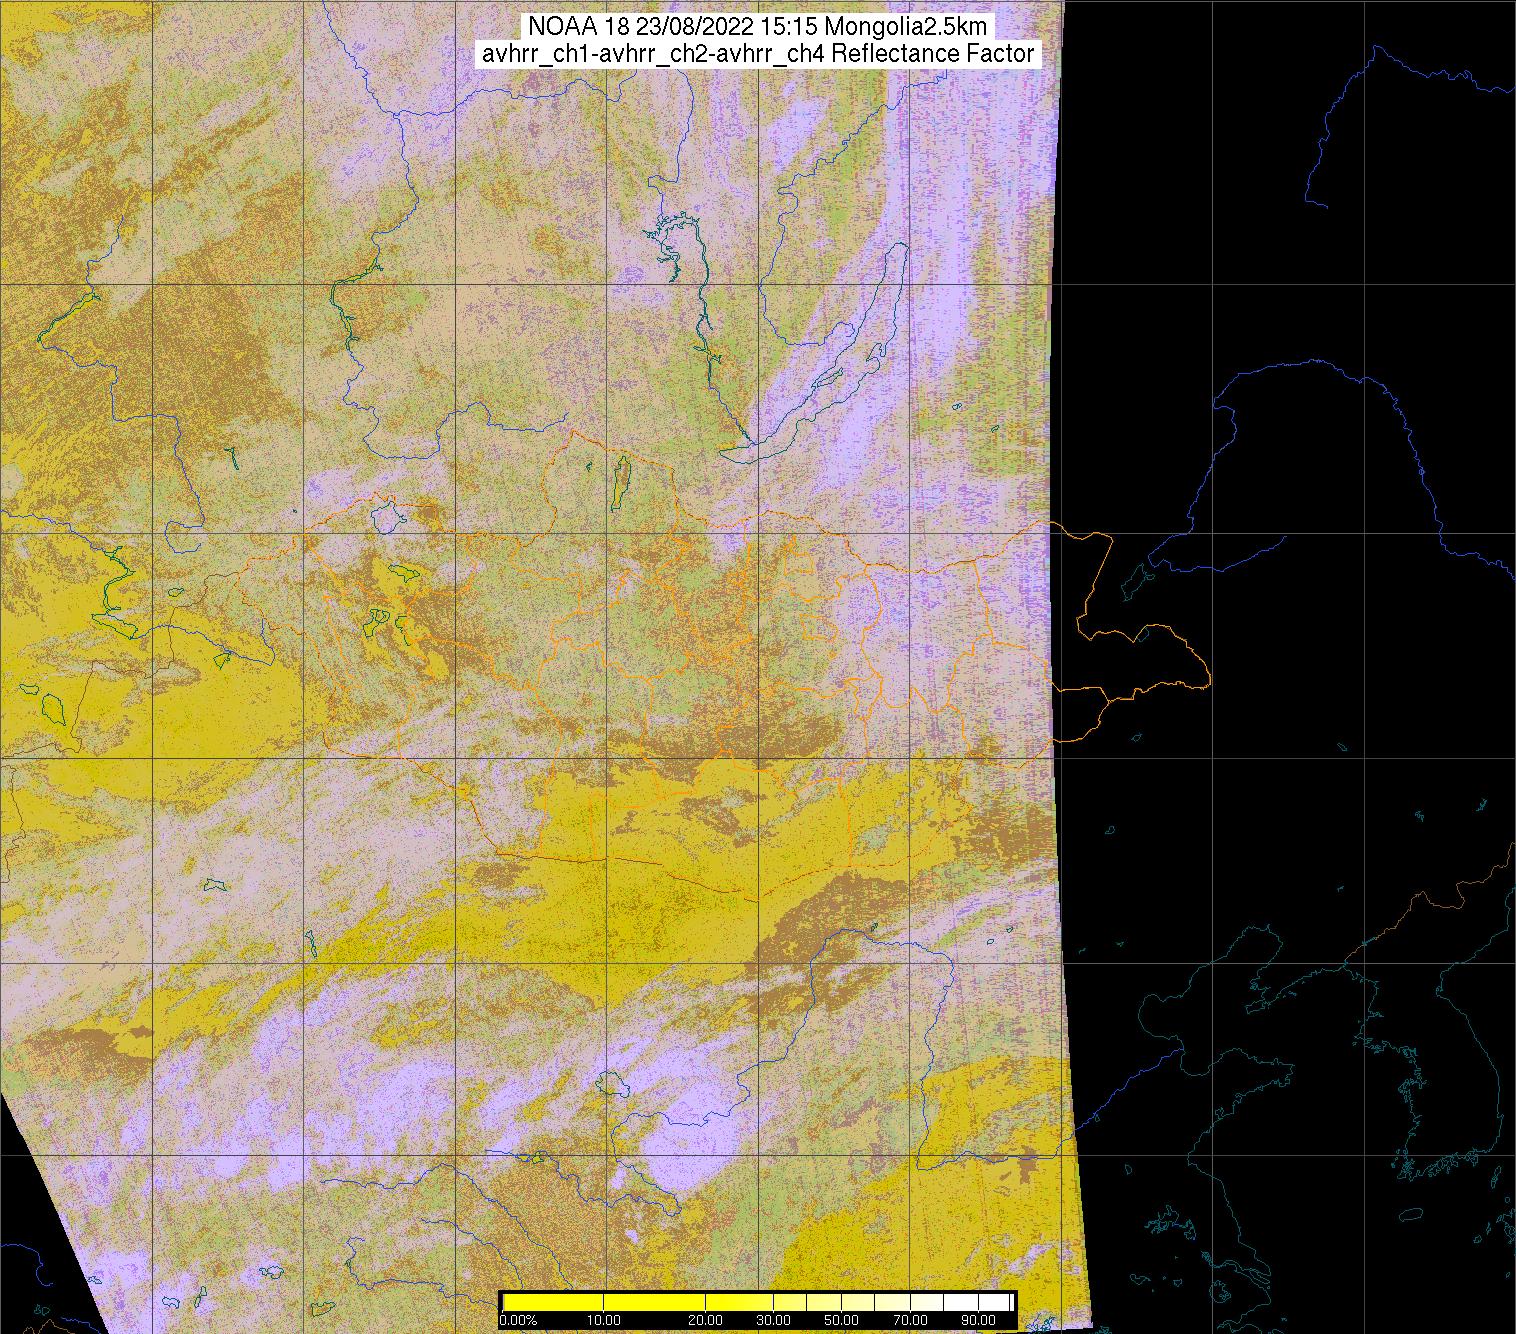1516x1334 pixels.
Task: Click the "0.00%" label on the color scale
Action: [x=518, y=1320]
